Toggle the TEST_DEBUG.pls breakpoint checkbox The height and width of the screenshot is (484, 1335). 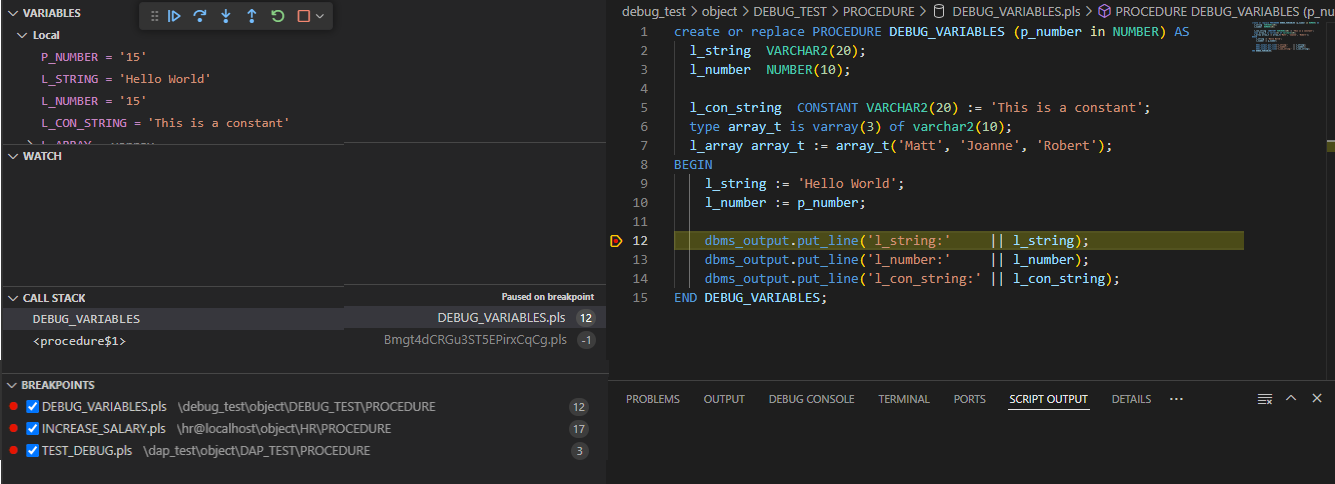tap(33, 451)
